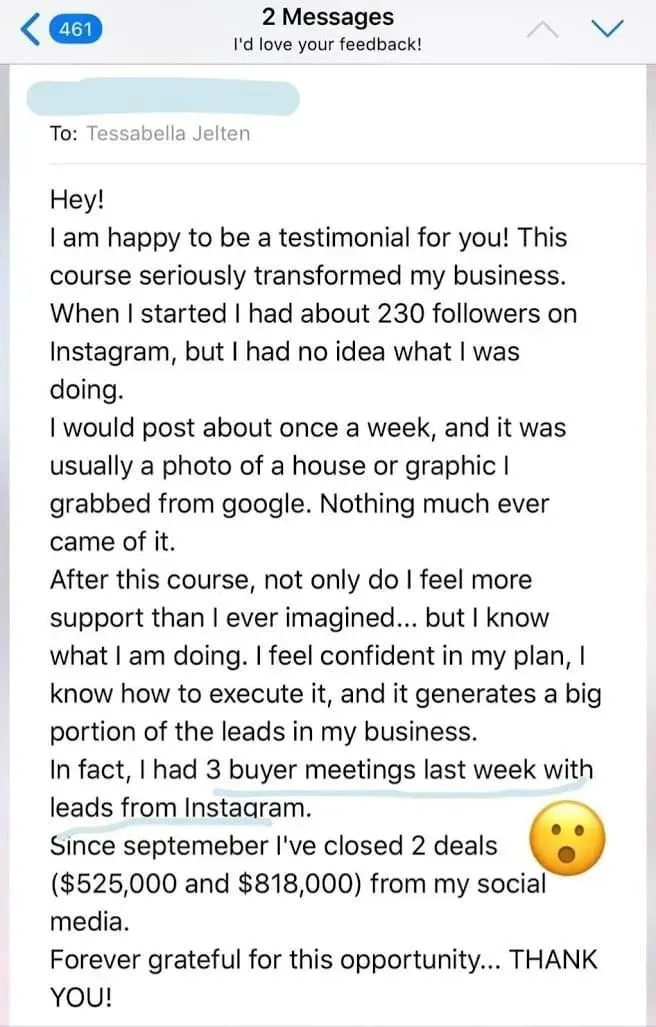Tap the surprised face emoji

click(x=567, y=838)
